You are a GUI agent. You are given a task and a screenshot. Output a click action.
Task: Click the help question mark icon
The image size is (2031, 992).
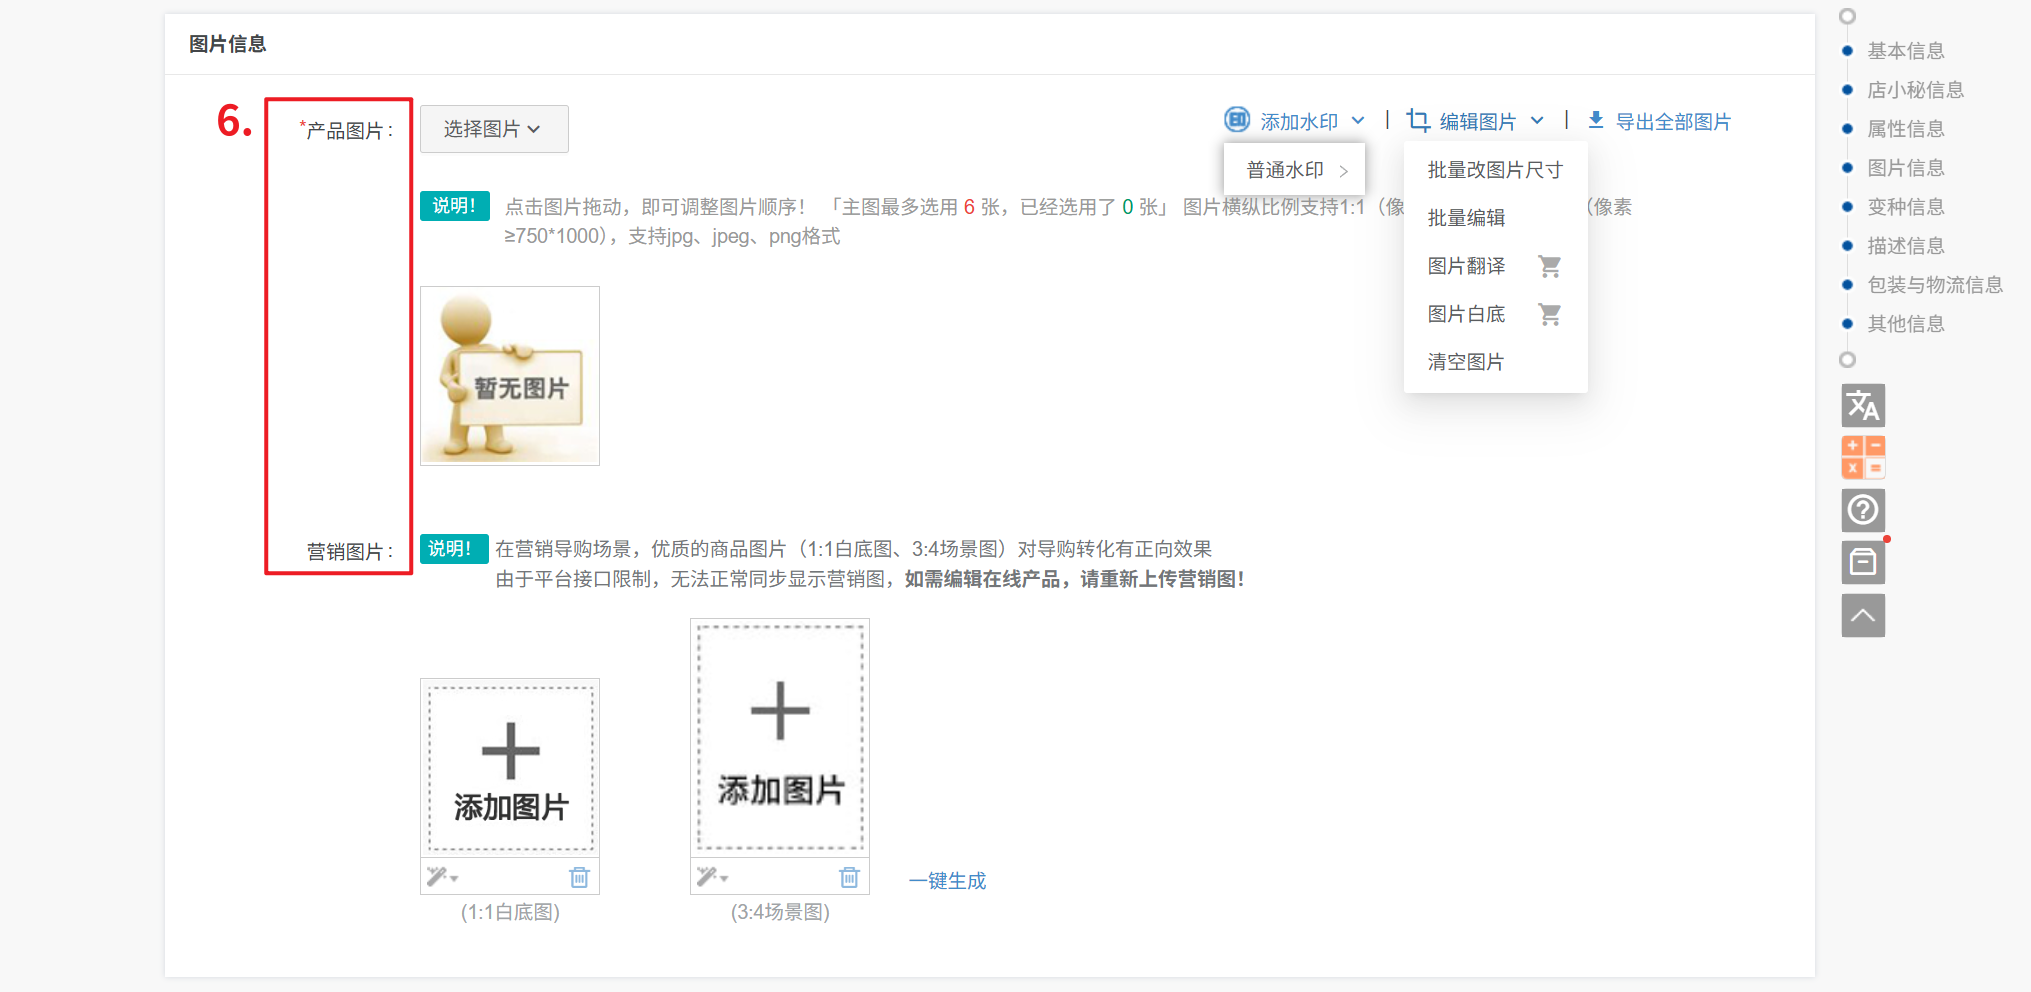pos(1862,511)
